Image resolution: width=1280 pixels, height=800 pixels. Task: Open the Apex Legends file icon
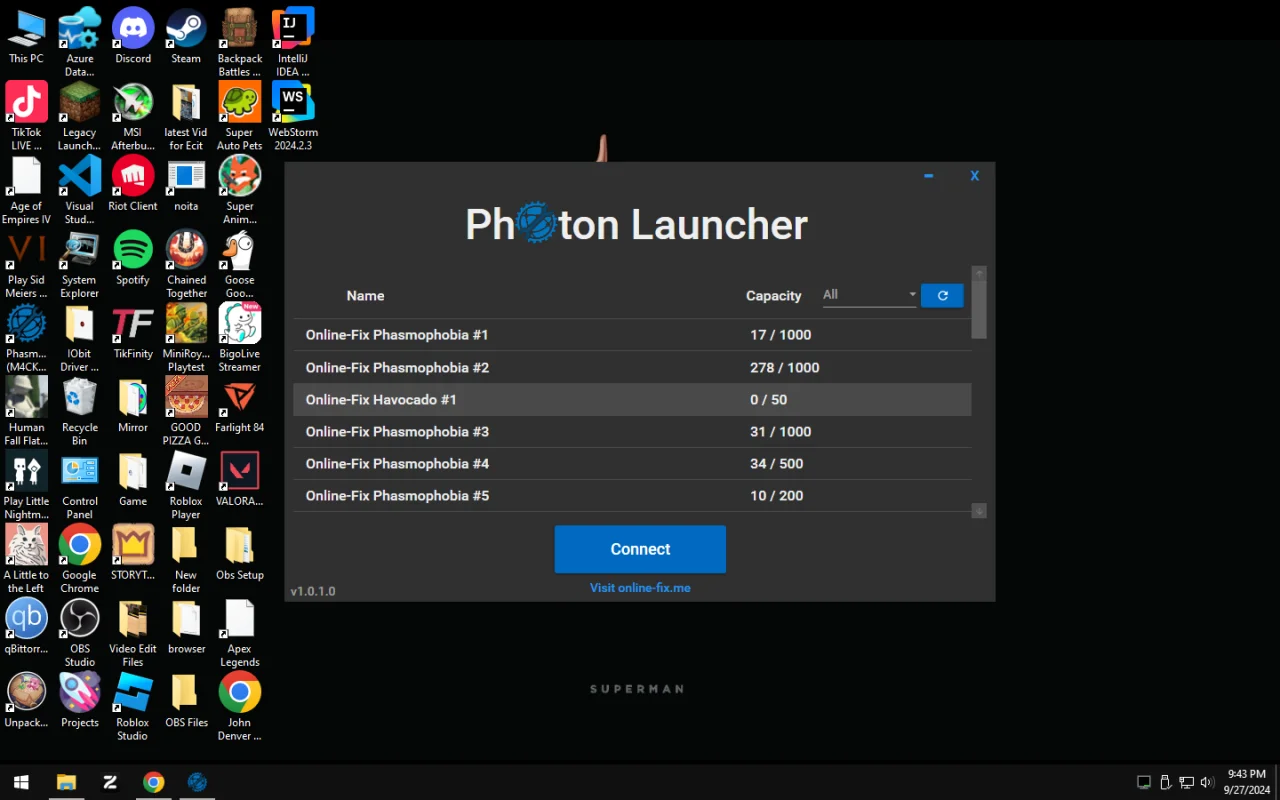click(x=240, y=634)
